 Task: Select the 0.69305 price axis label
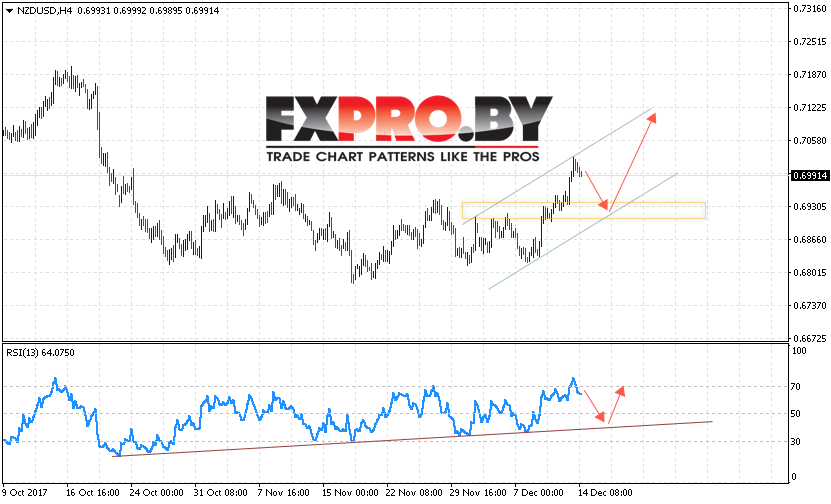point(810,207)
